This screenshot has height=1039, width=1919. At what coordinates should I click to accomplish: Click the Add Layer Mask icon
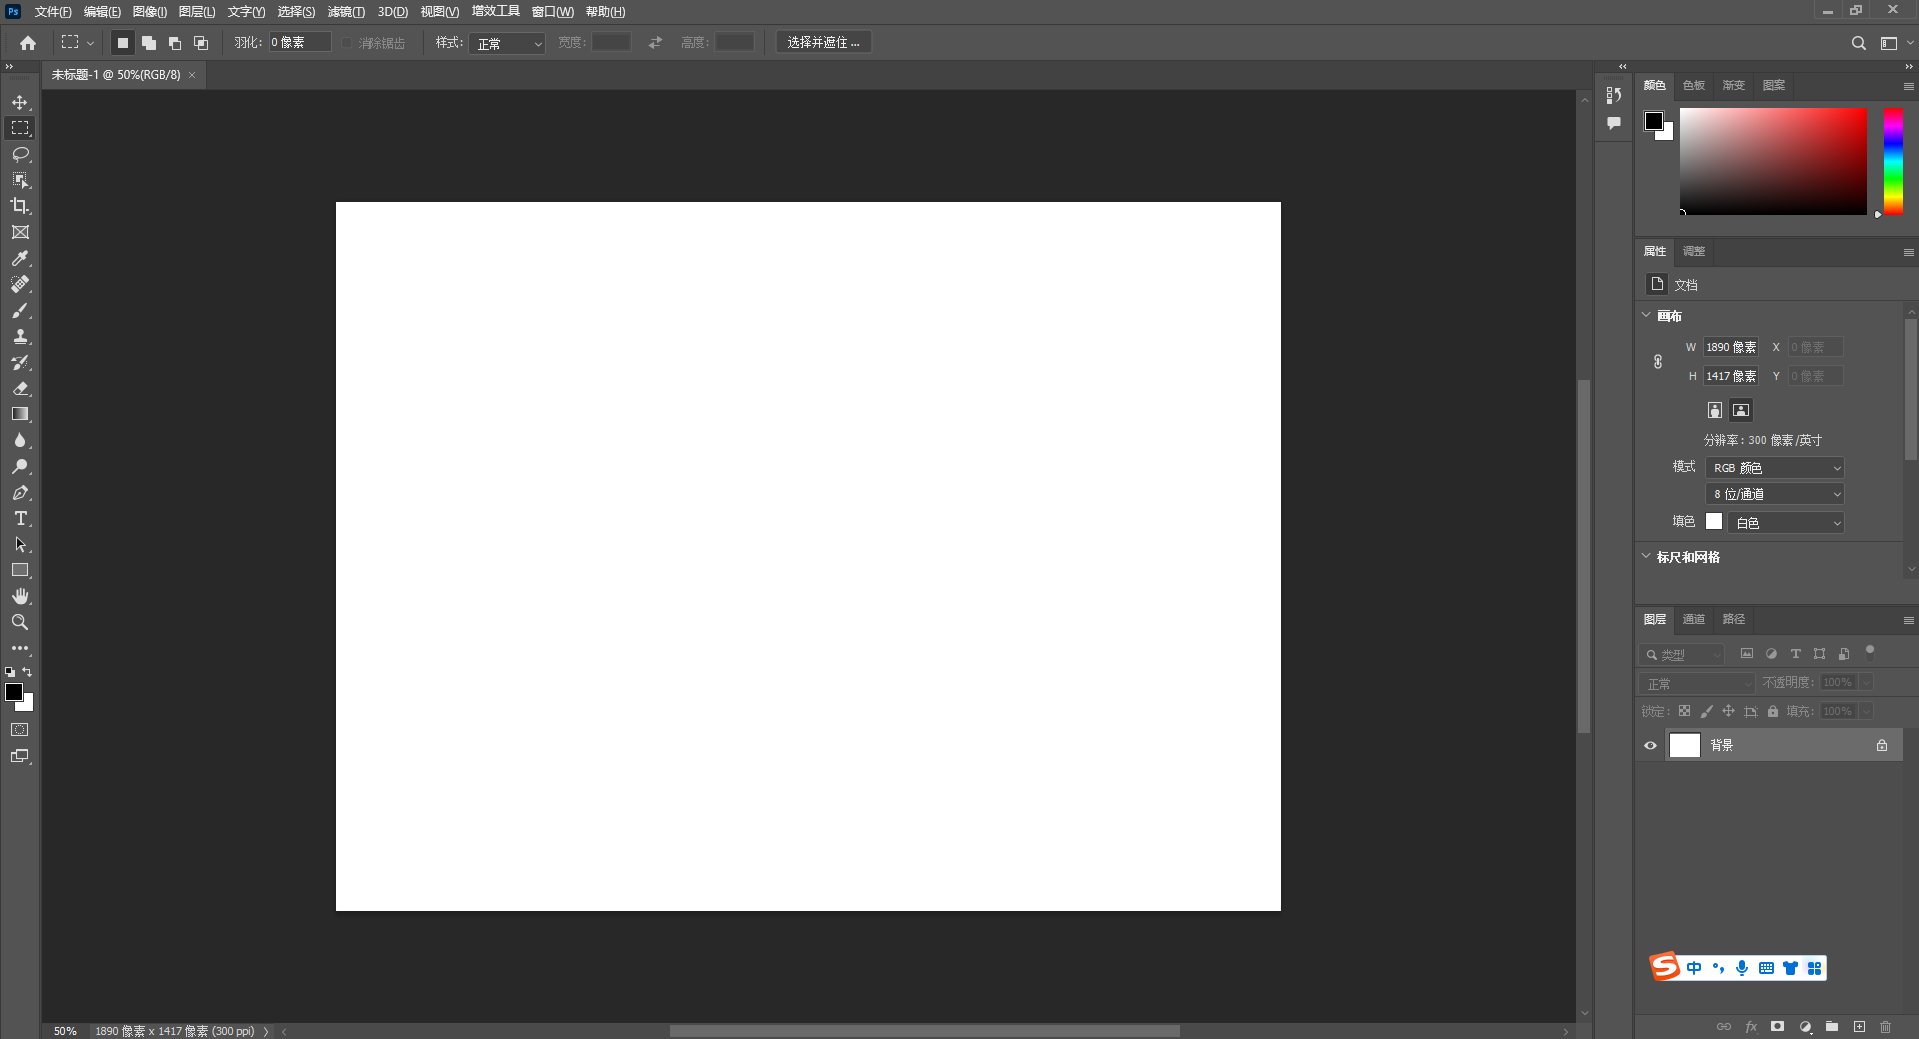(x=1777, y=1027)
